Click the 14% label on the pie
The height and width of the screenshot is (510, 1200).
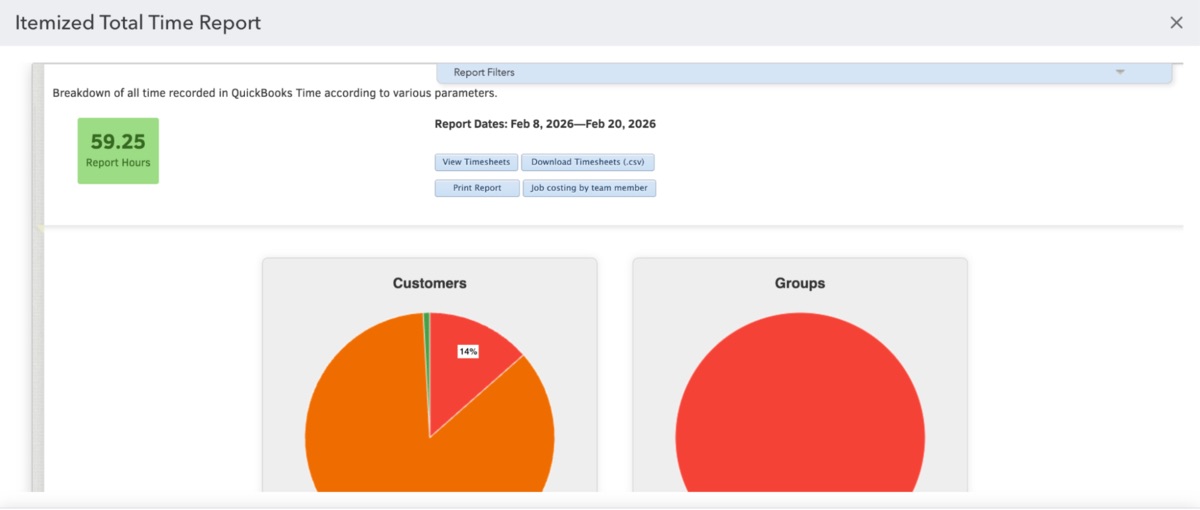468,351
